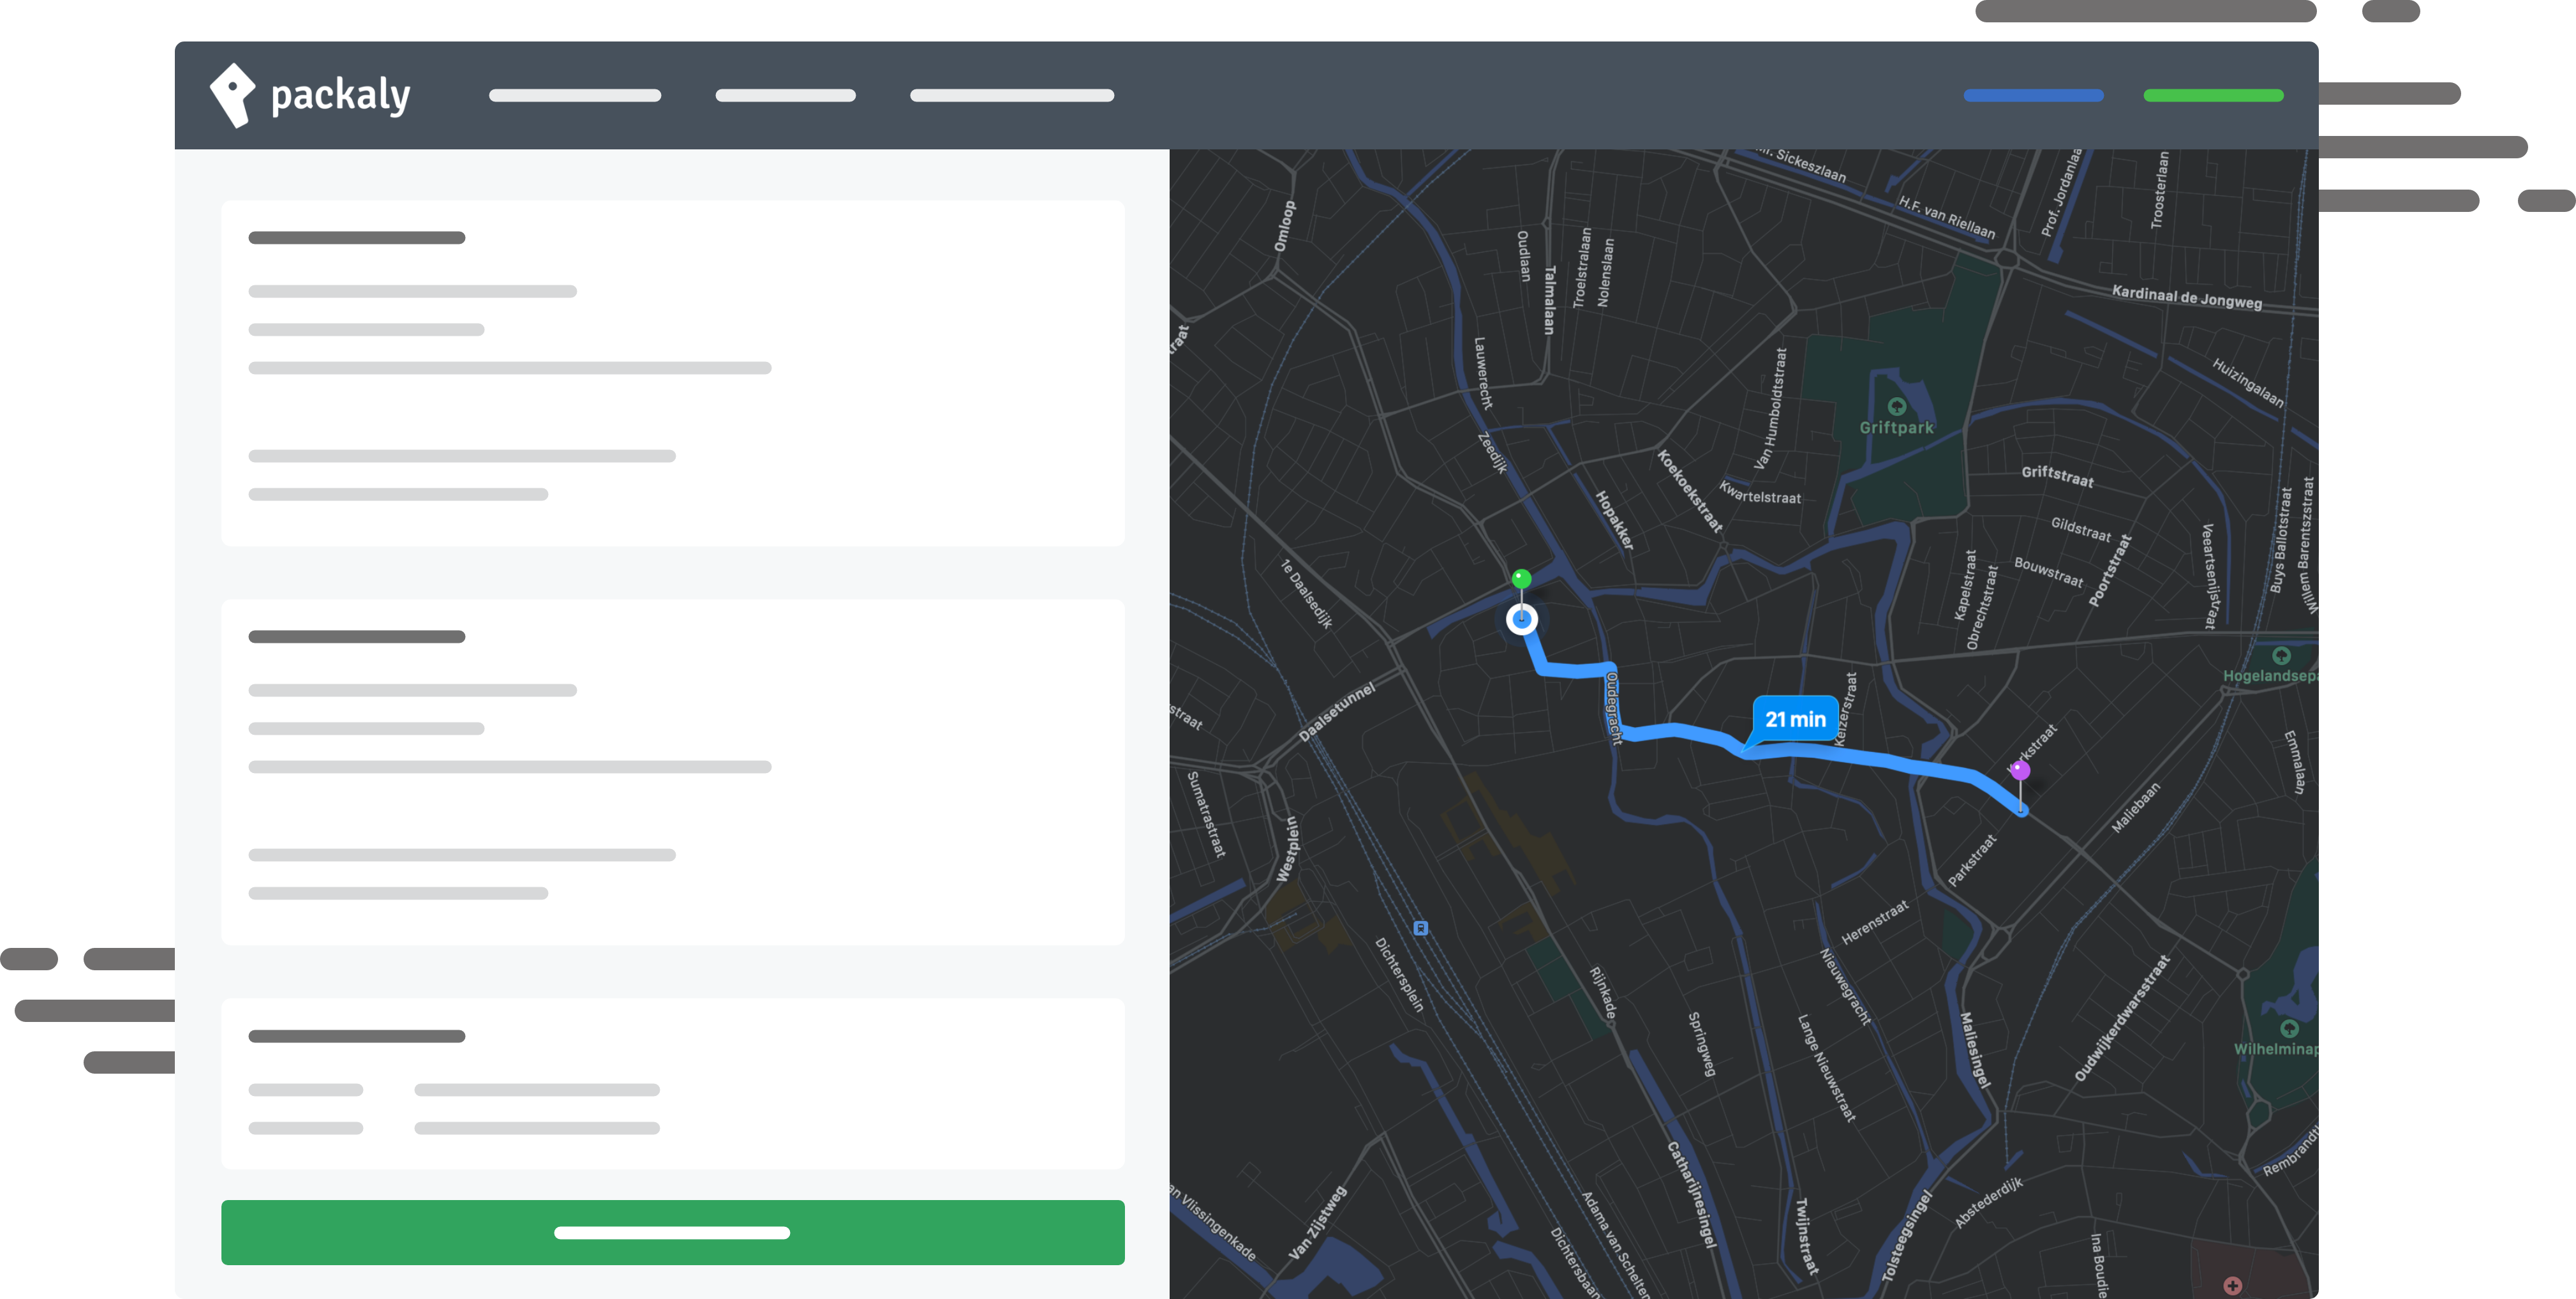Click the Daalsetunnel street label
Screen dimensions: 2576x1299
point(1337,711)
